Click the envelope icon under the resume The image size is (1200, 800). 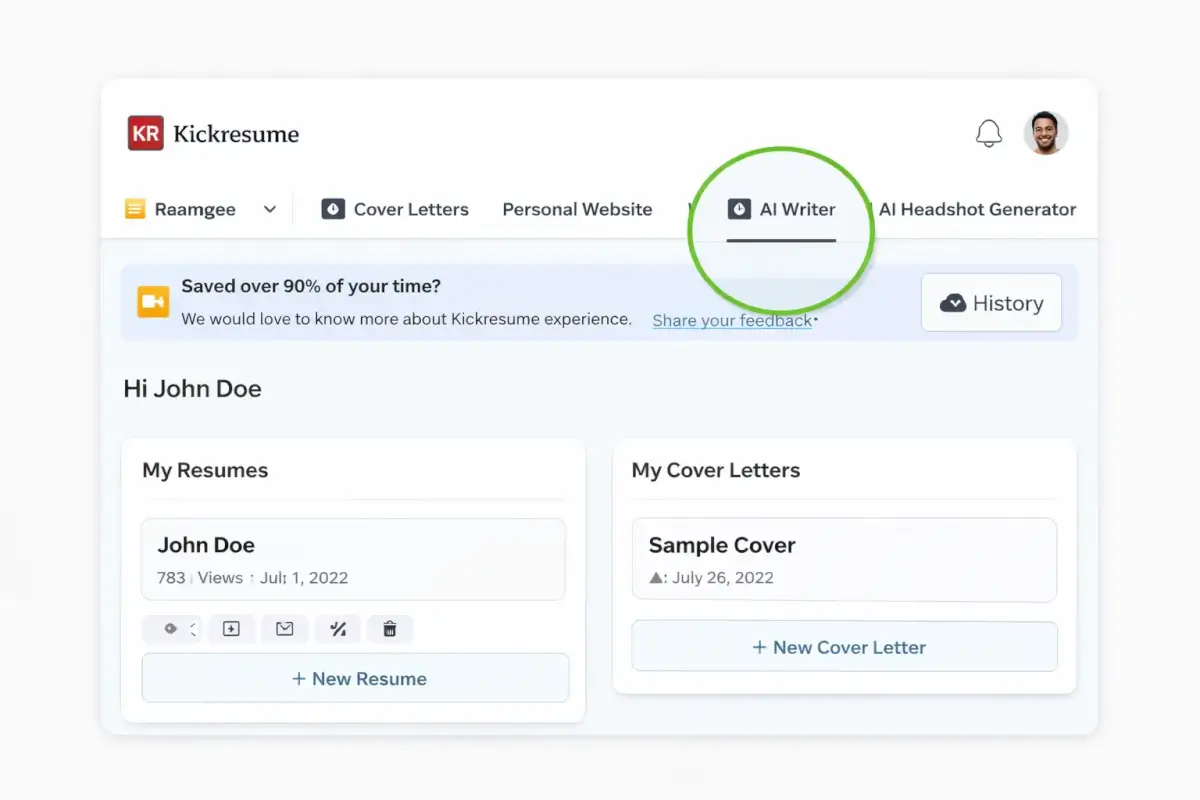(285, 629)
